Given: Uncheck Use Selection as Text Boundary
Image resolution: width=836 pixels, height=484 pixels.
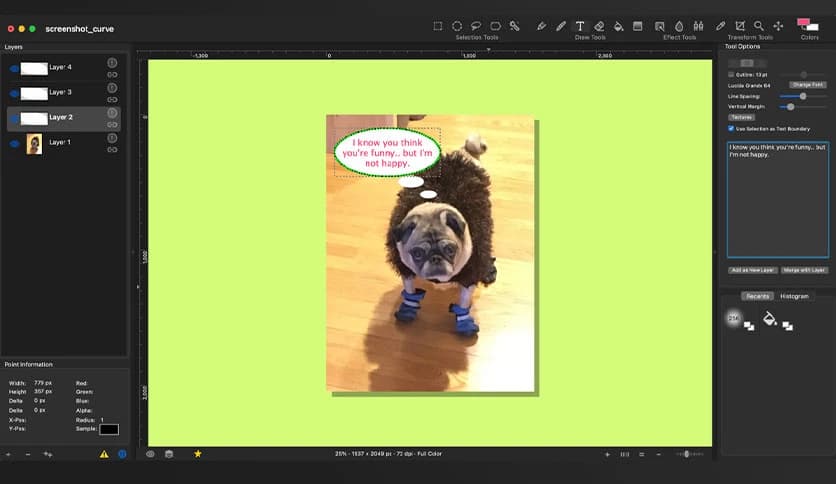Looking at the screenshot, I should 731,128.
